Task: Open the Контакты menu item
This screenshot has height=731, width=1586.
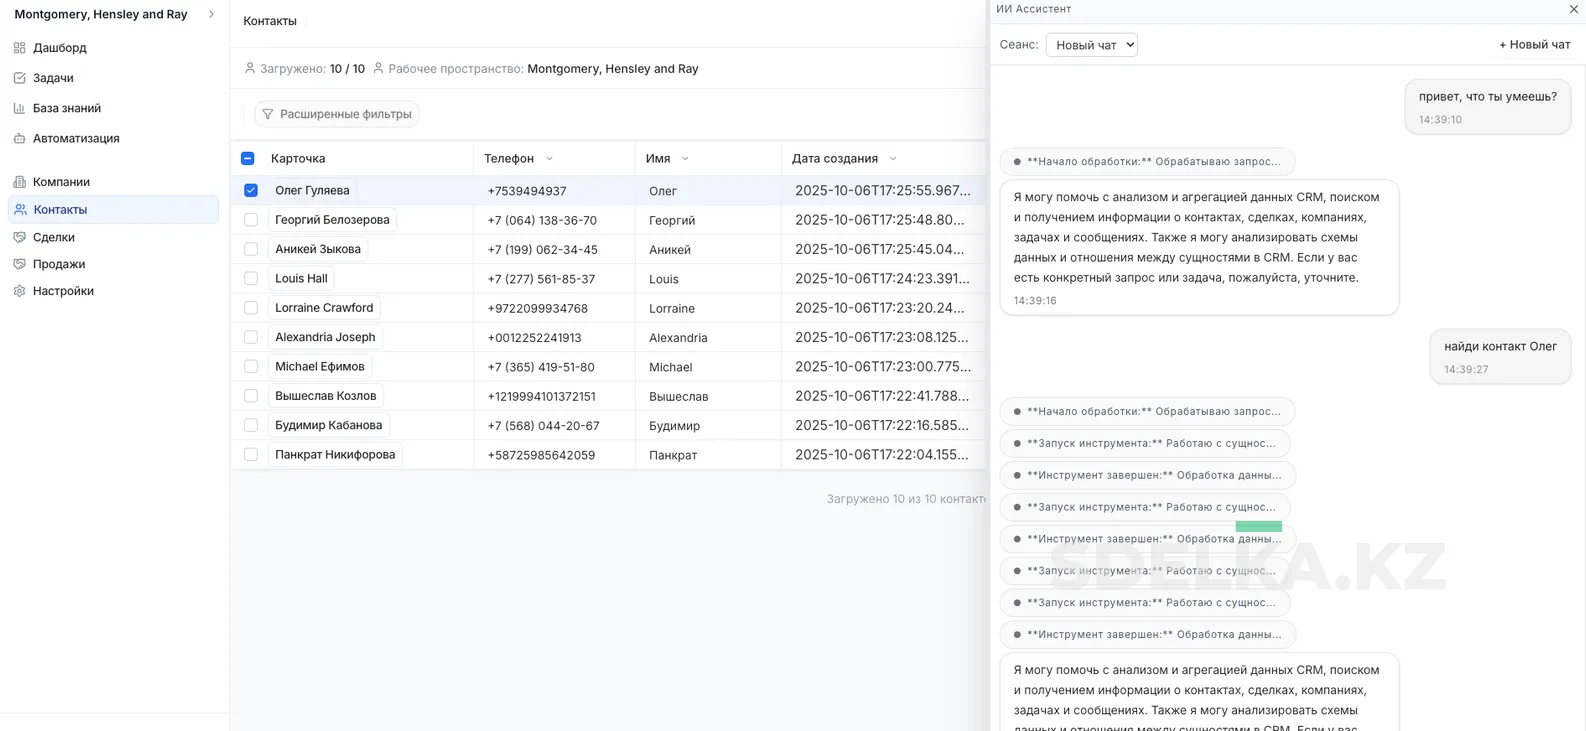Action: pyautogui.click(x=60, y=210)
